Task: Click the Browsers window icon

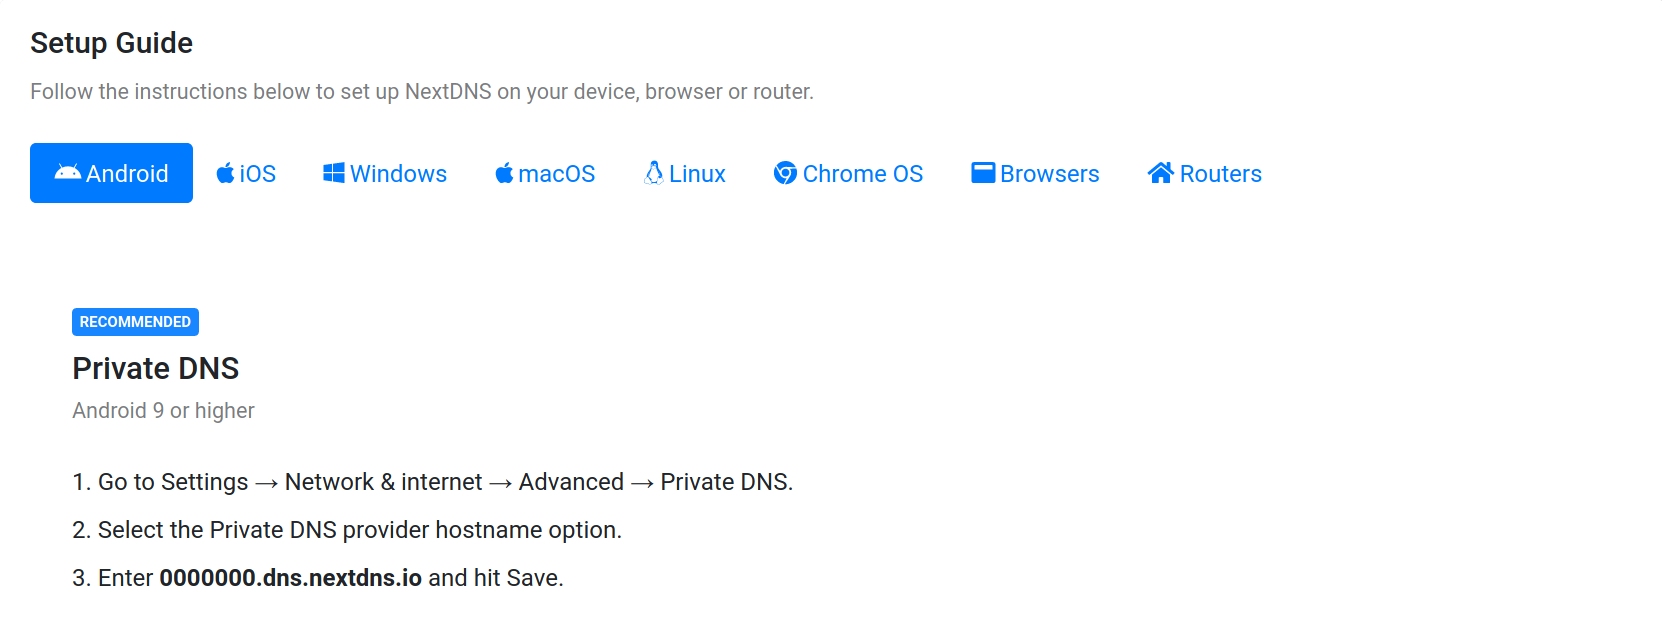Action: 983,173
